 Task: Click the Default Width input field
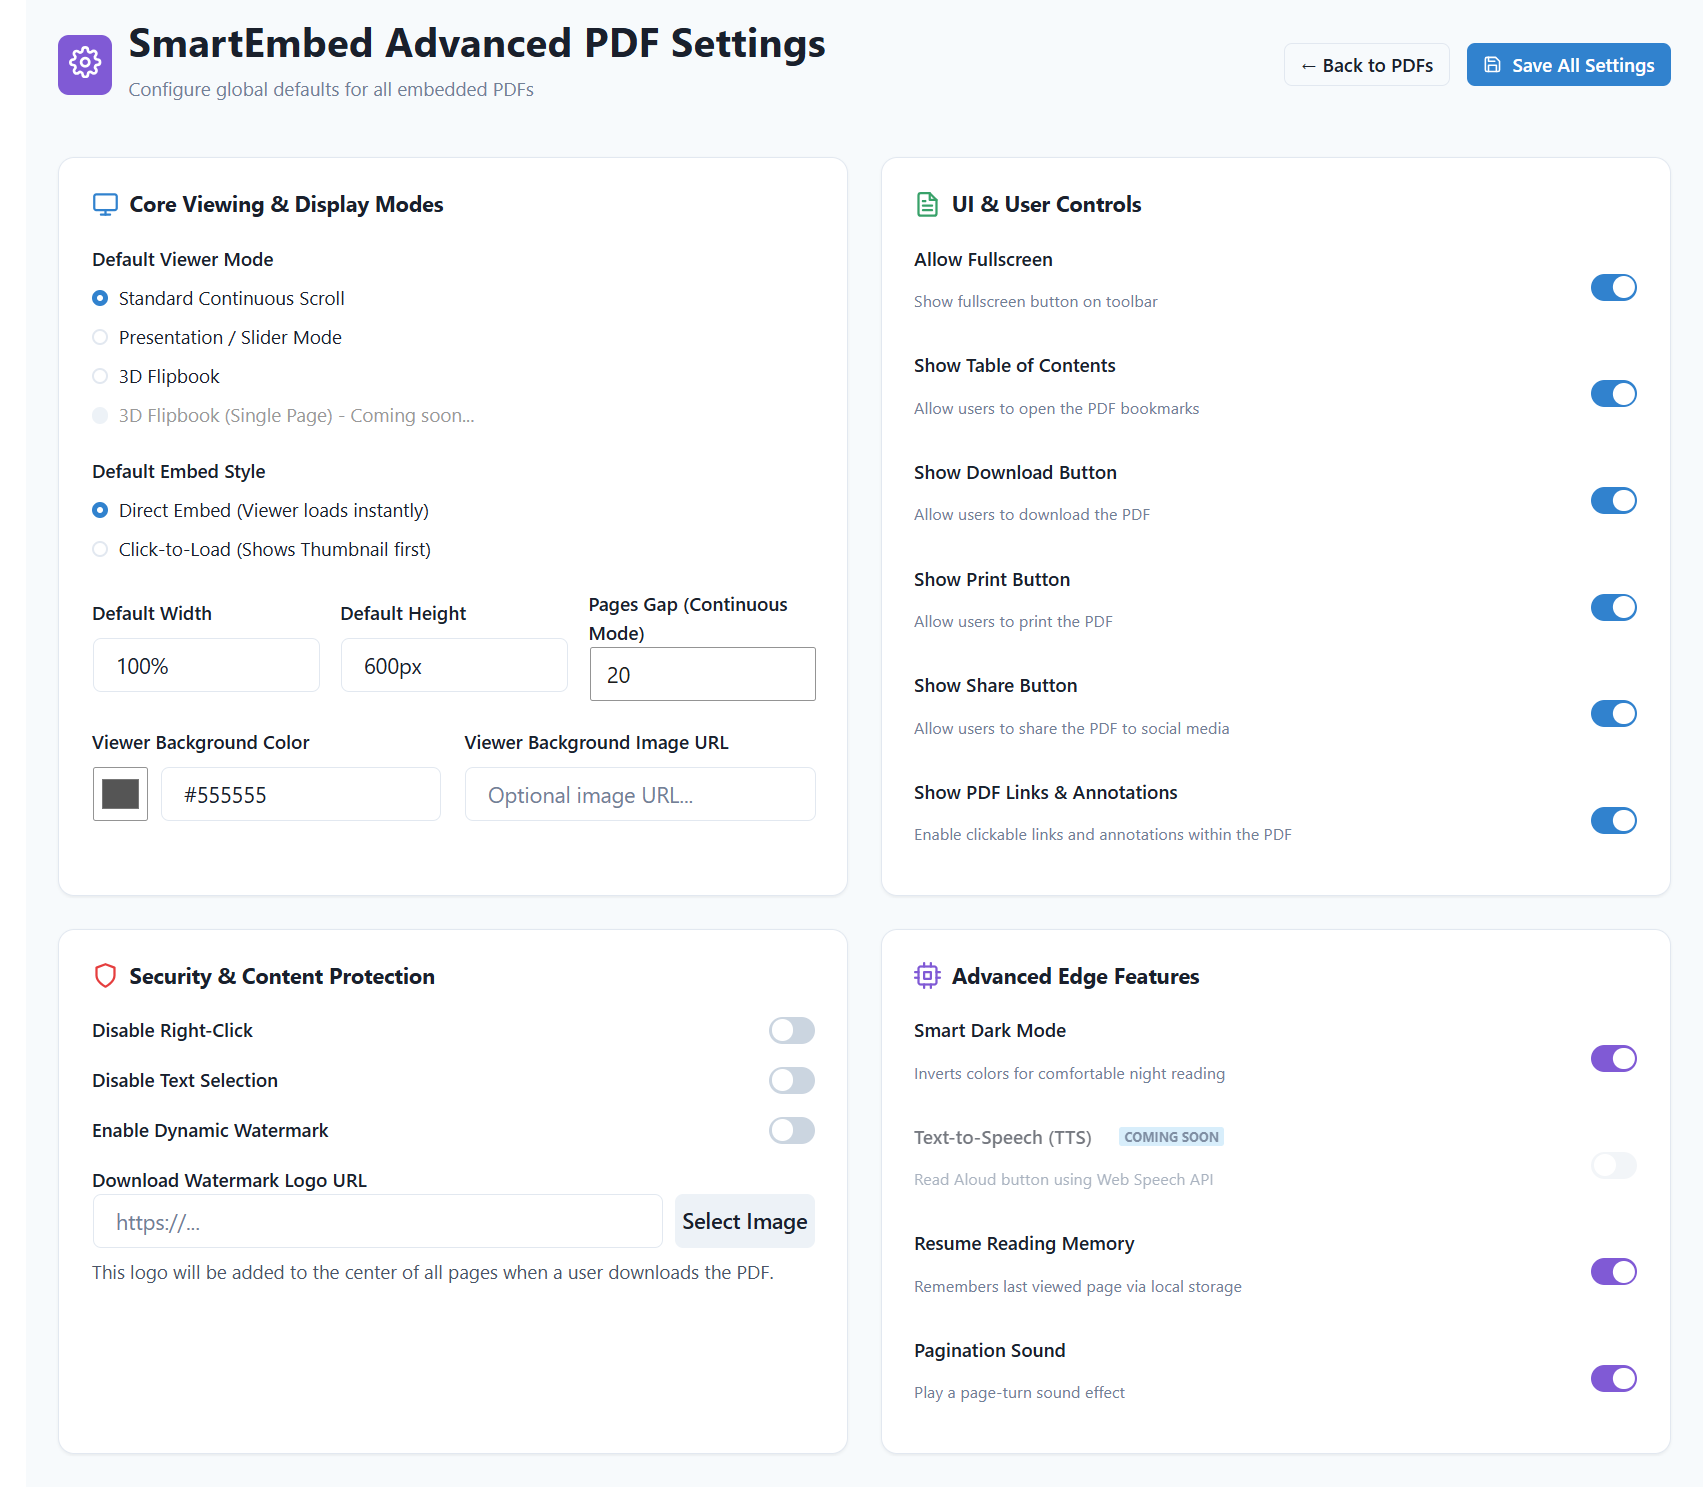point(206,665)
